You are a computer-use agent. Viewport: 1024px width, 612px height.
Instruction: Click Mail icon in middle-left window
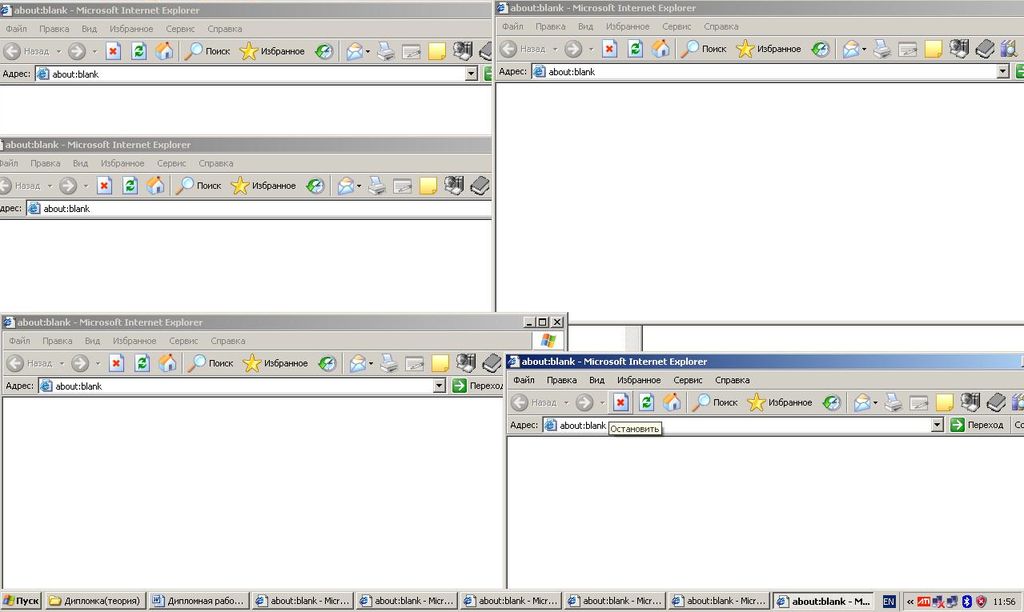point(346,185)
